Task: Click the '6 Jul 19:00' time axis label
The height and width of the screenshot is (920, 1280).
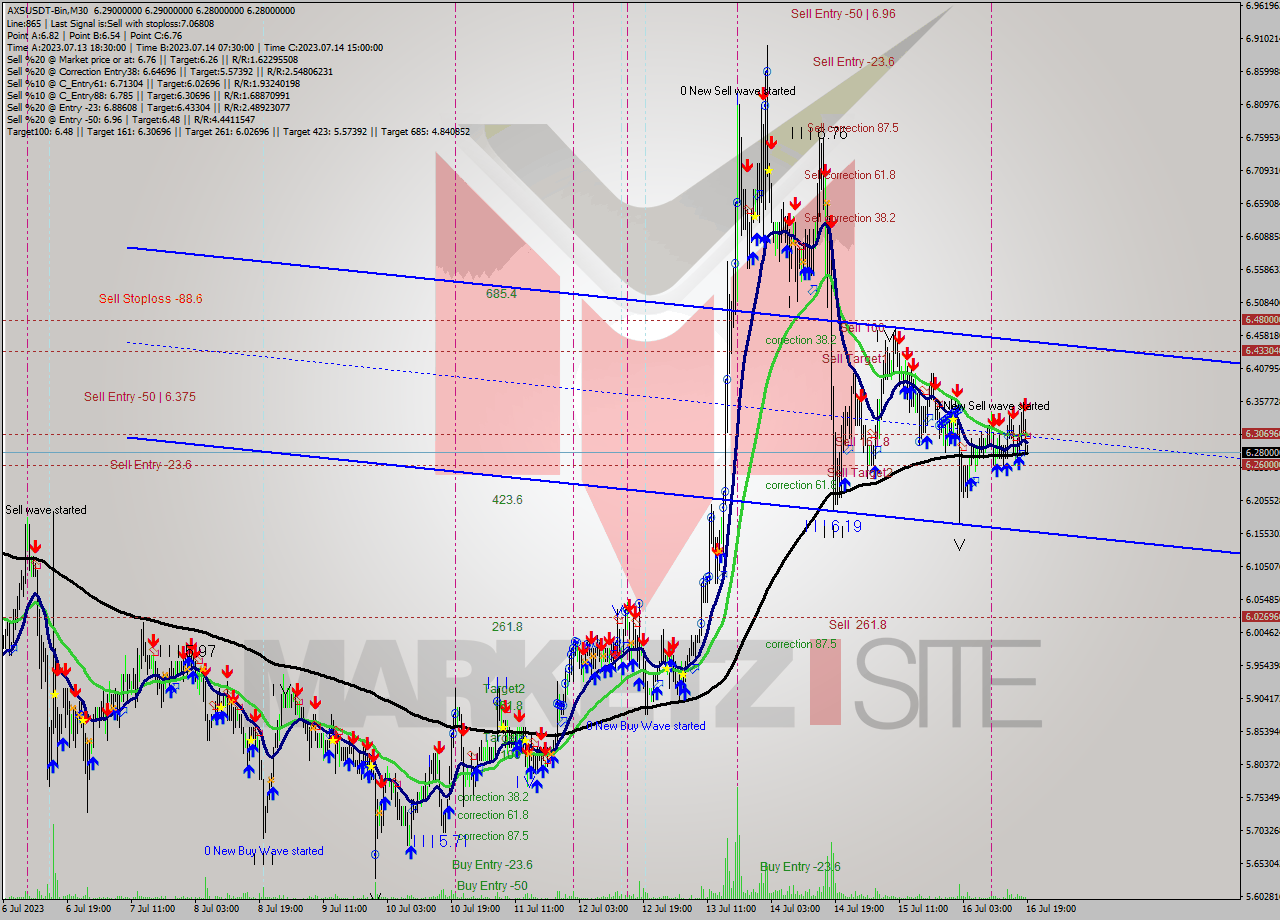Action: (x=88, y=909)
